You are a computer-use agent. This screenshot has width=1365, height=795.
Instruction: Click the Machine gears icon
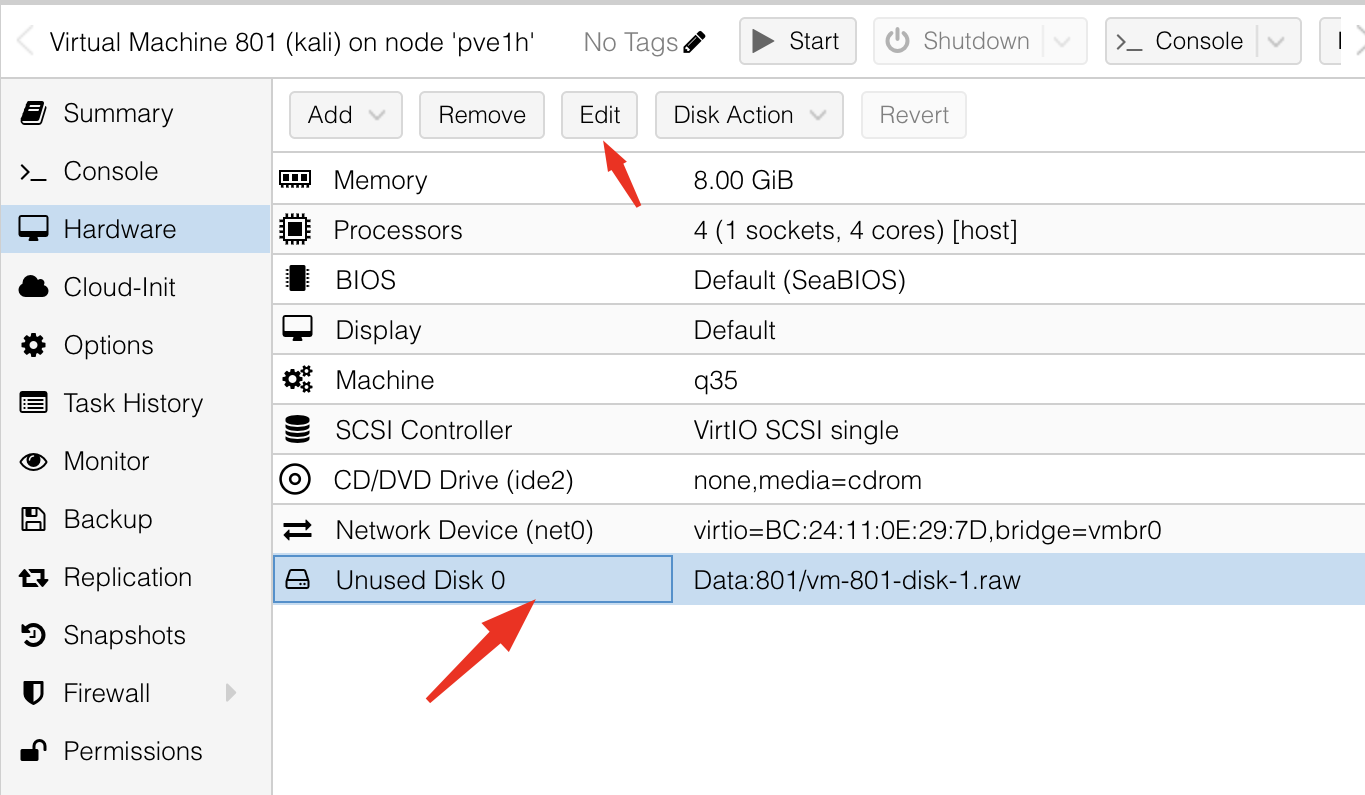[x=297, y=380]
